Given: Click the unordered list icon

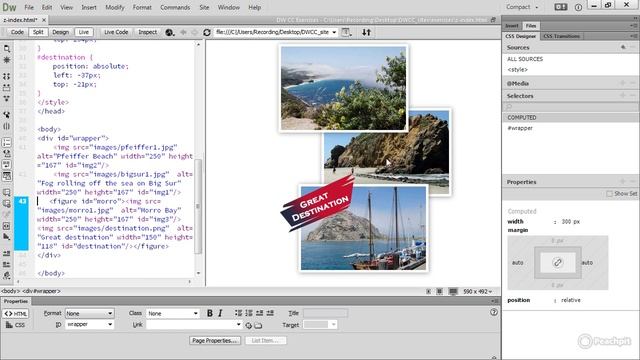Looking at the screenshot, I should tap(239, 313).
